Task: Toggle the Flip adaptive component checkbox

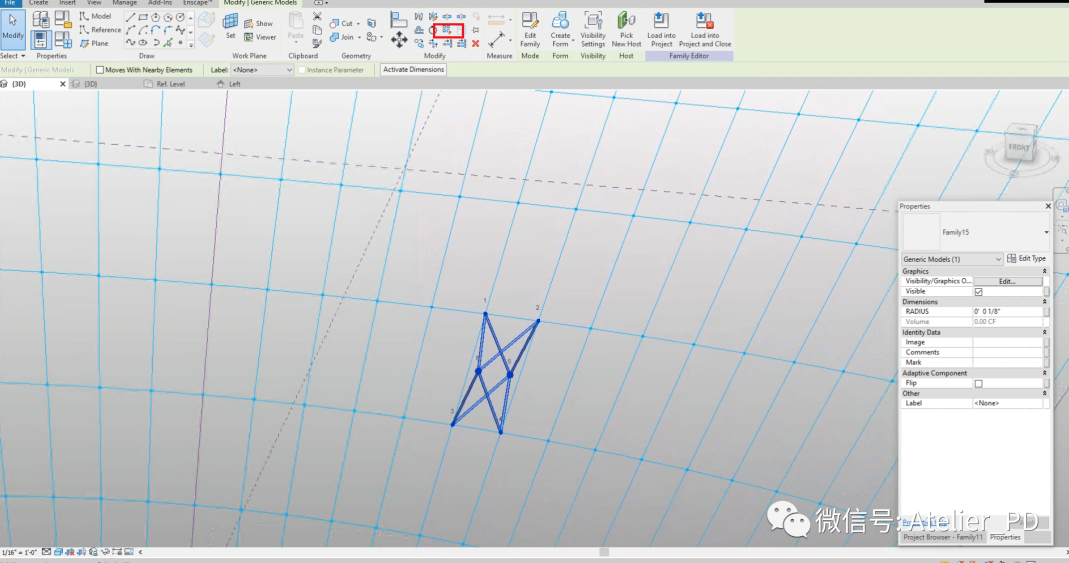Action: 978,384
